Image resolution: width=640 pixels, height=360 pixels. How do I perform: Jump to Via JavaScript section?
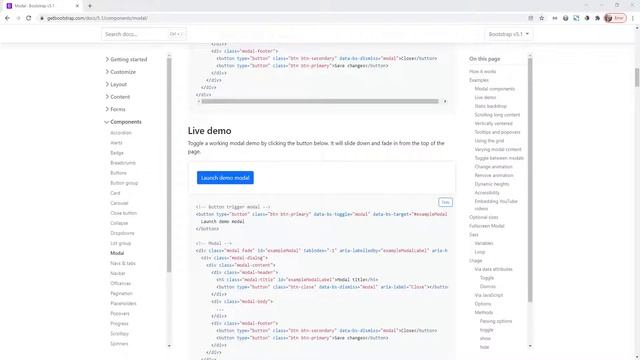(x=489, y=295)
